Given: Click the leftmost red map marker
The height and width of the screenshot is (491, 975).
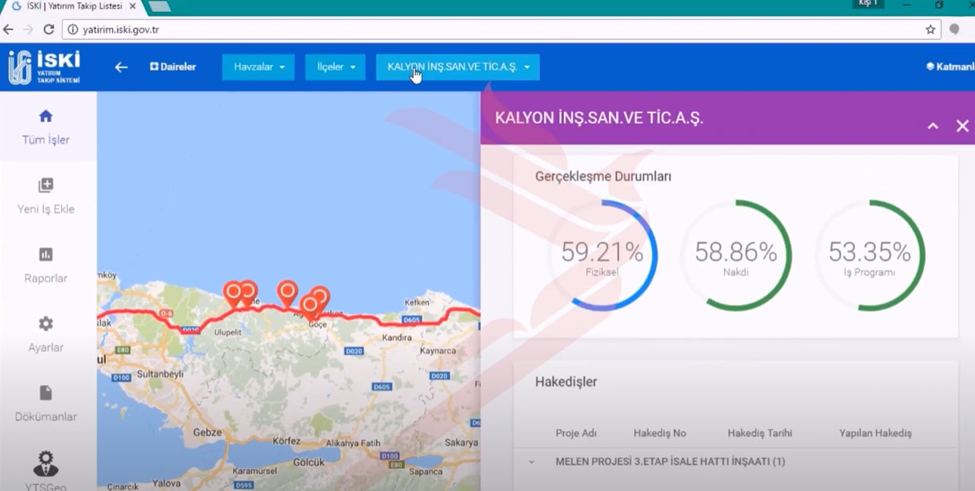Looking at the screenshot, I should point(233,295).
